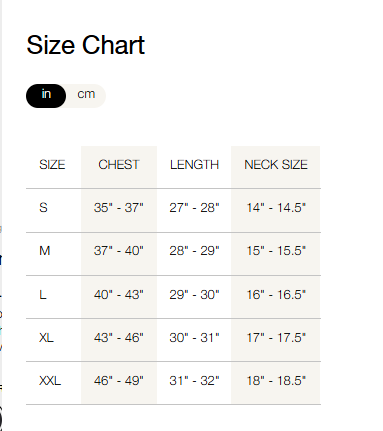Click neck size 16" - 16.5"
383x431 pixels.
(276, 295)
